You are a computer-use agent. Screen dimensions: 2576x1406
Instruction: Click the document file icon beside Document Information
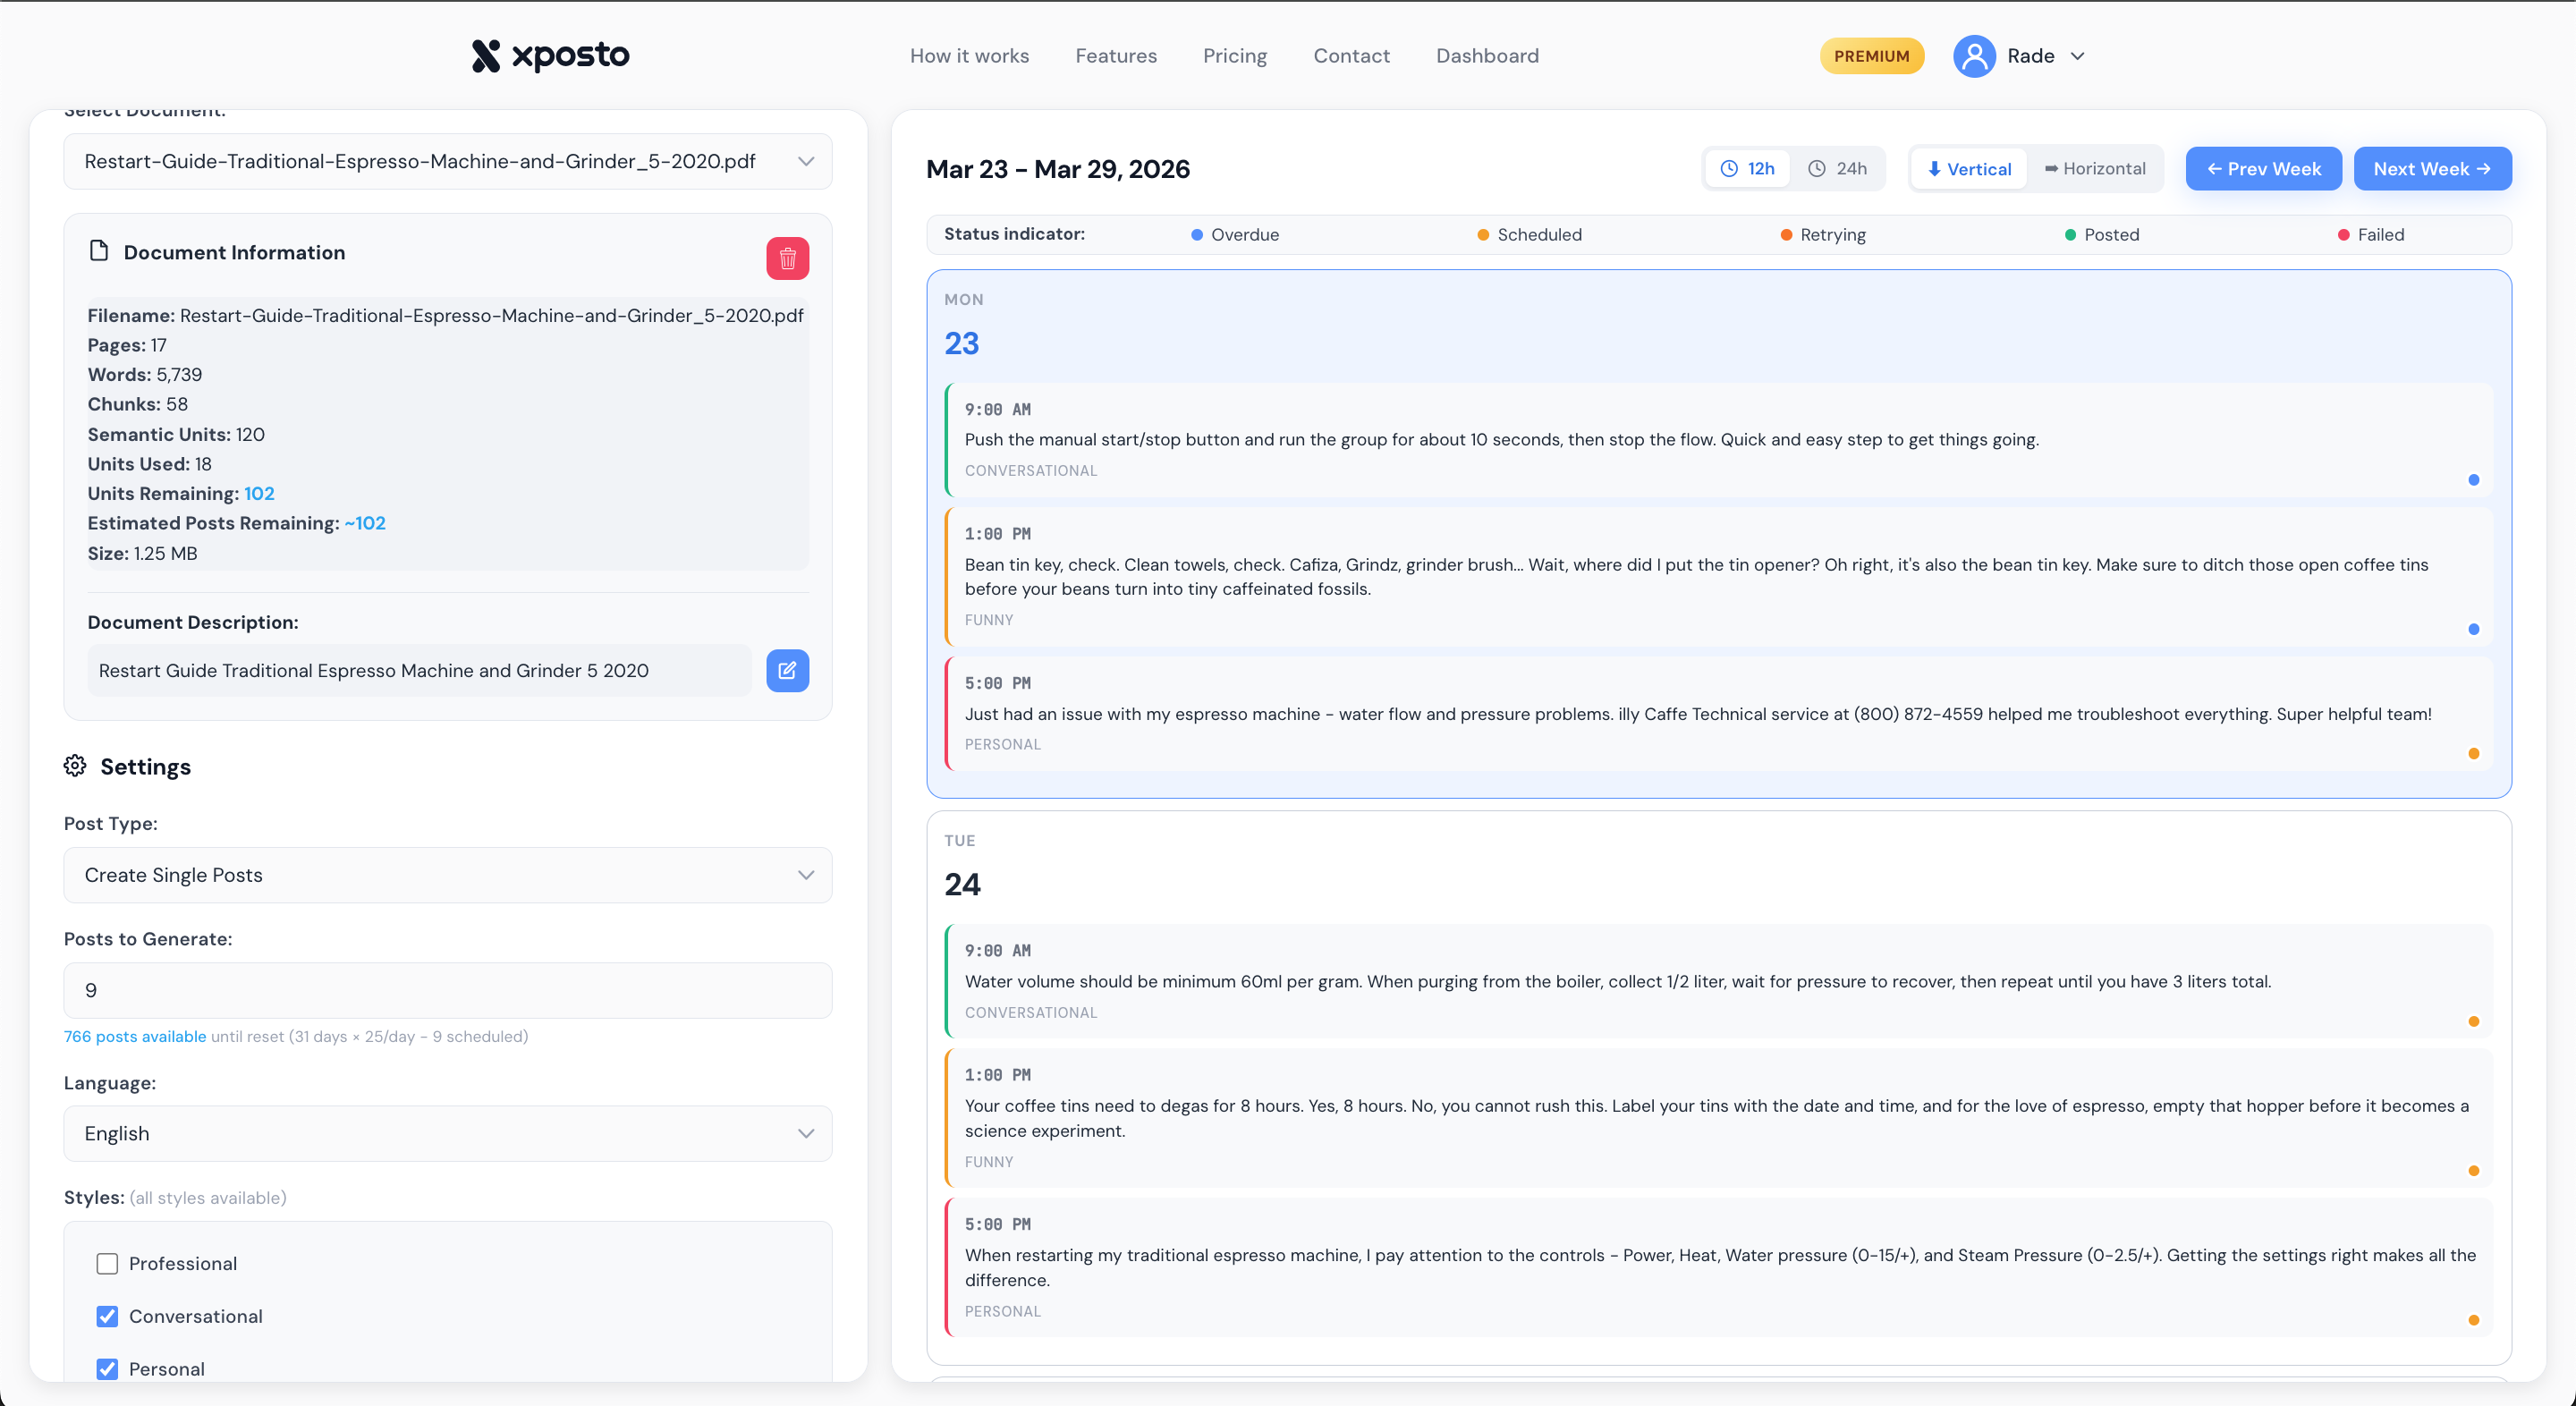(x=99, y=251)
